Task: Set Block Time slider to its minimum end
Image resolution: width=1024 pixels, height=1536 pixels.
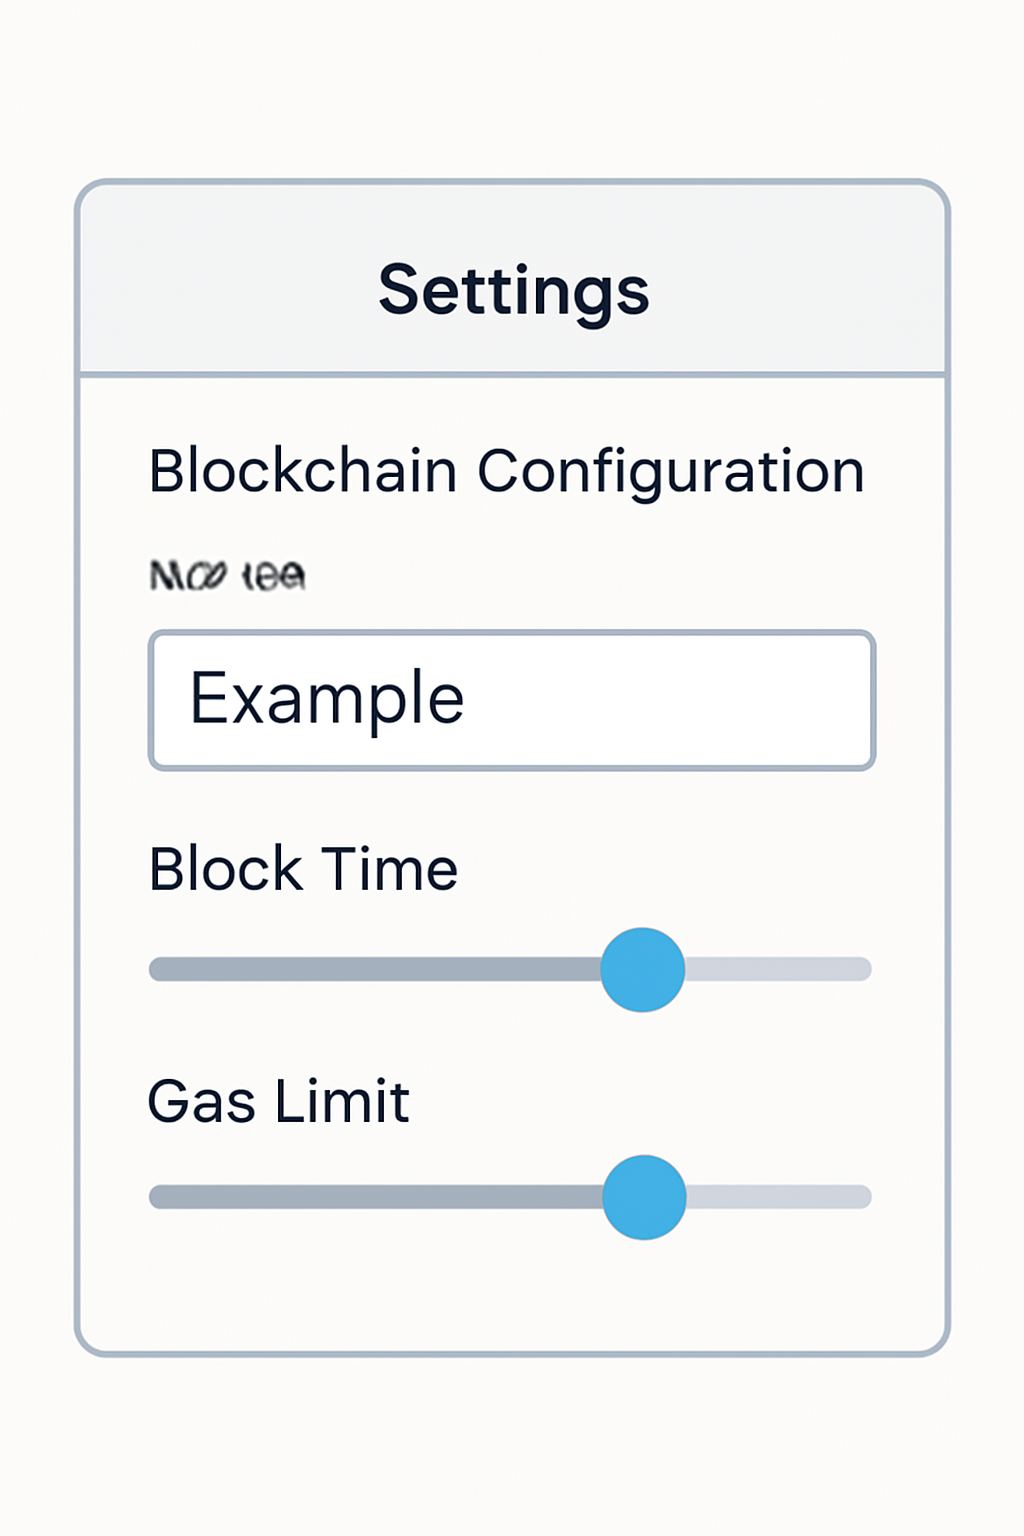Action: tap(153, 969)
